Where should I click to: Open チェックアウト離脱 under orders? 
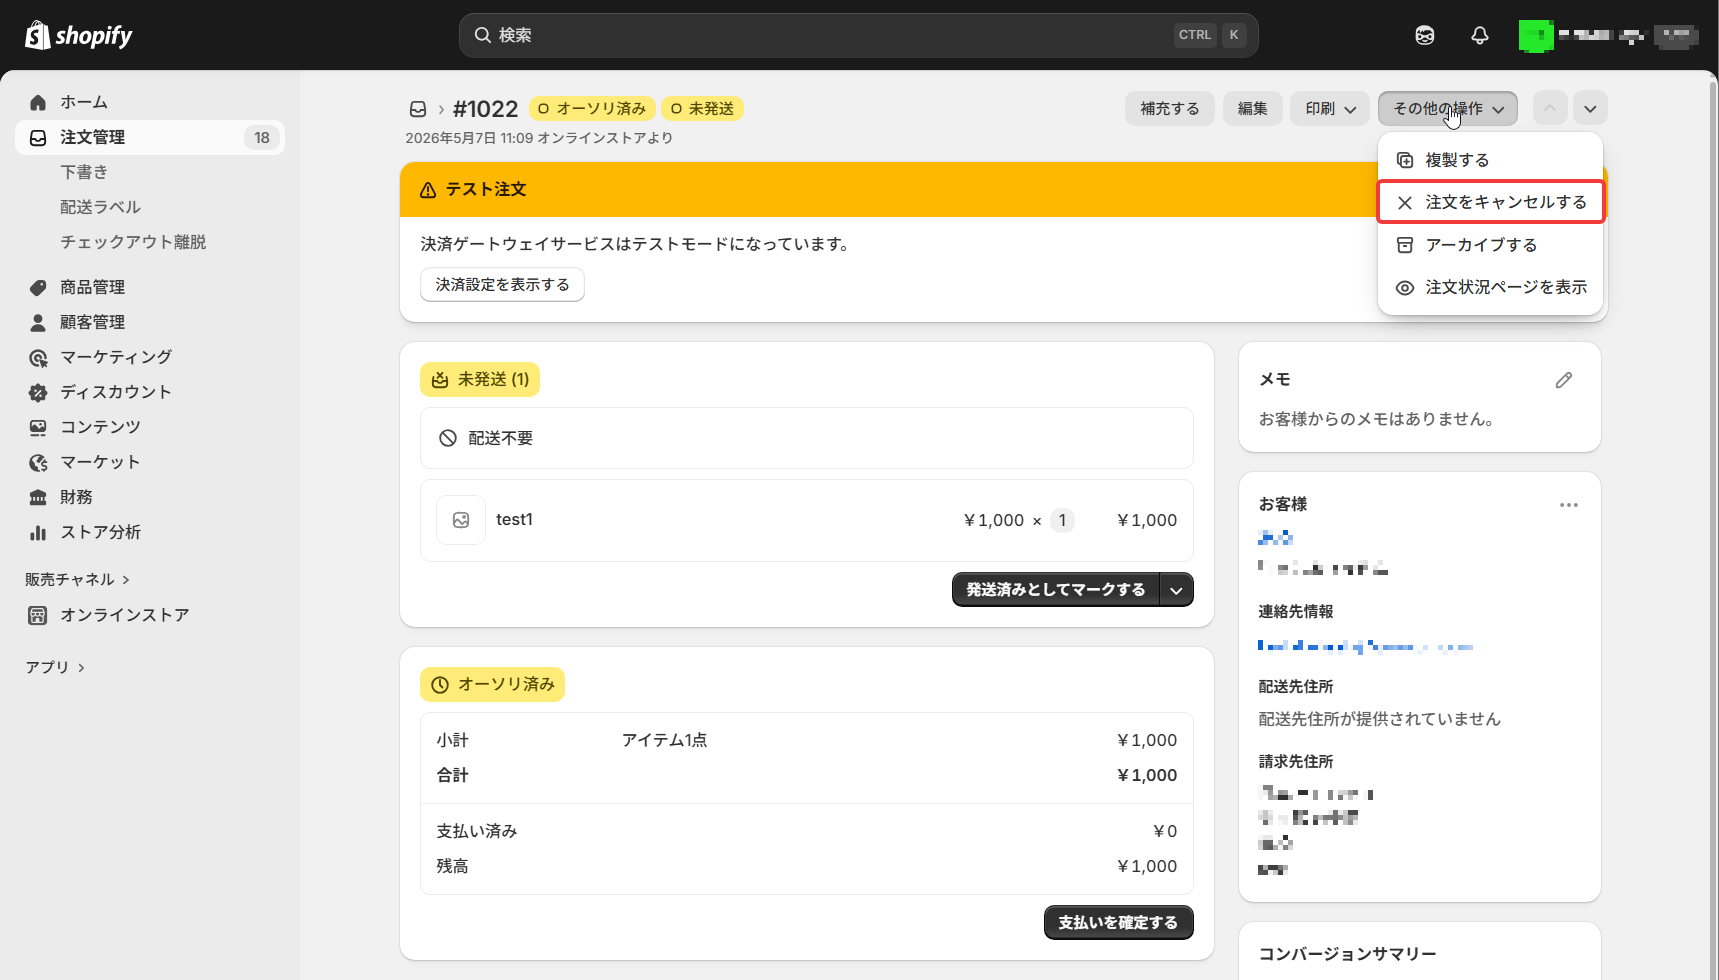[133, 242]
